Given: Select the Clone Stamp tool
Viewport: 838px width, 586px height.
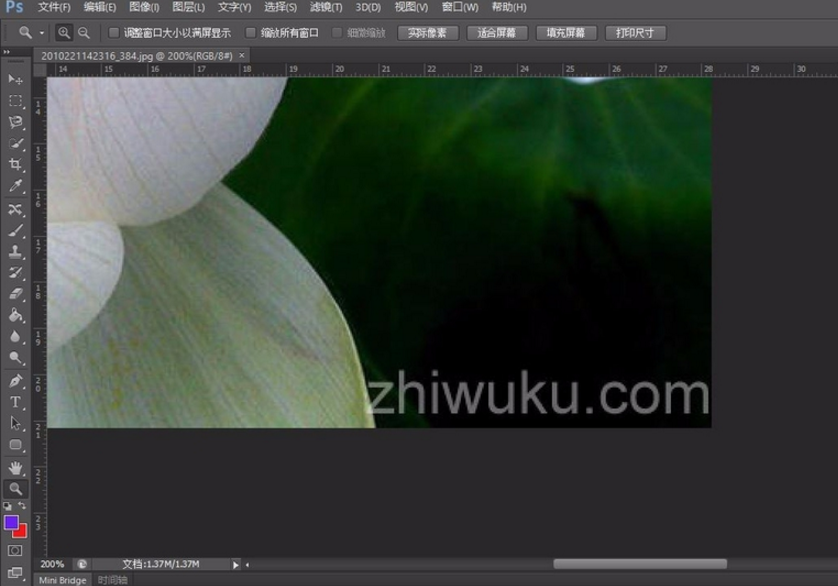Looking at the screenshot, I should click(x=15, y=251).
